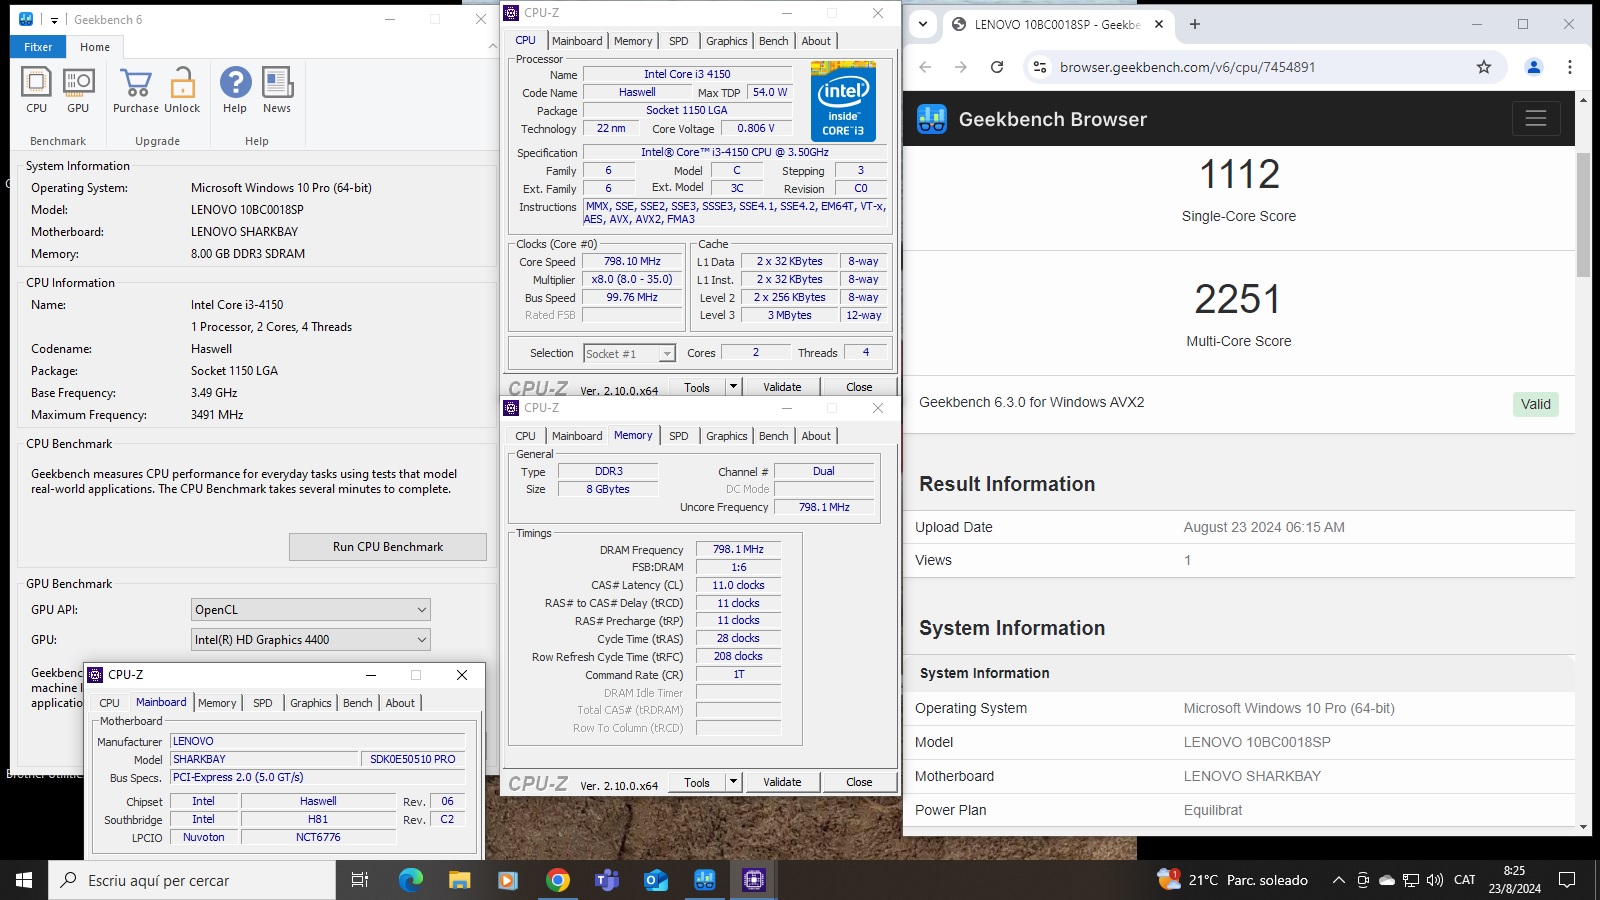Click Tools button in Memory CPU-Z window
This screenshot has height=900, width=1600.
click(x=697, y=782)
